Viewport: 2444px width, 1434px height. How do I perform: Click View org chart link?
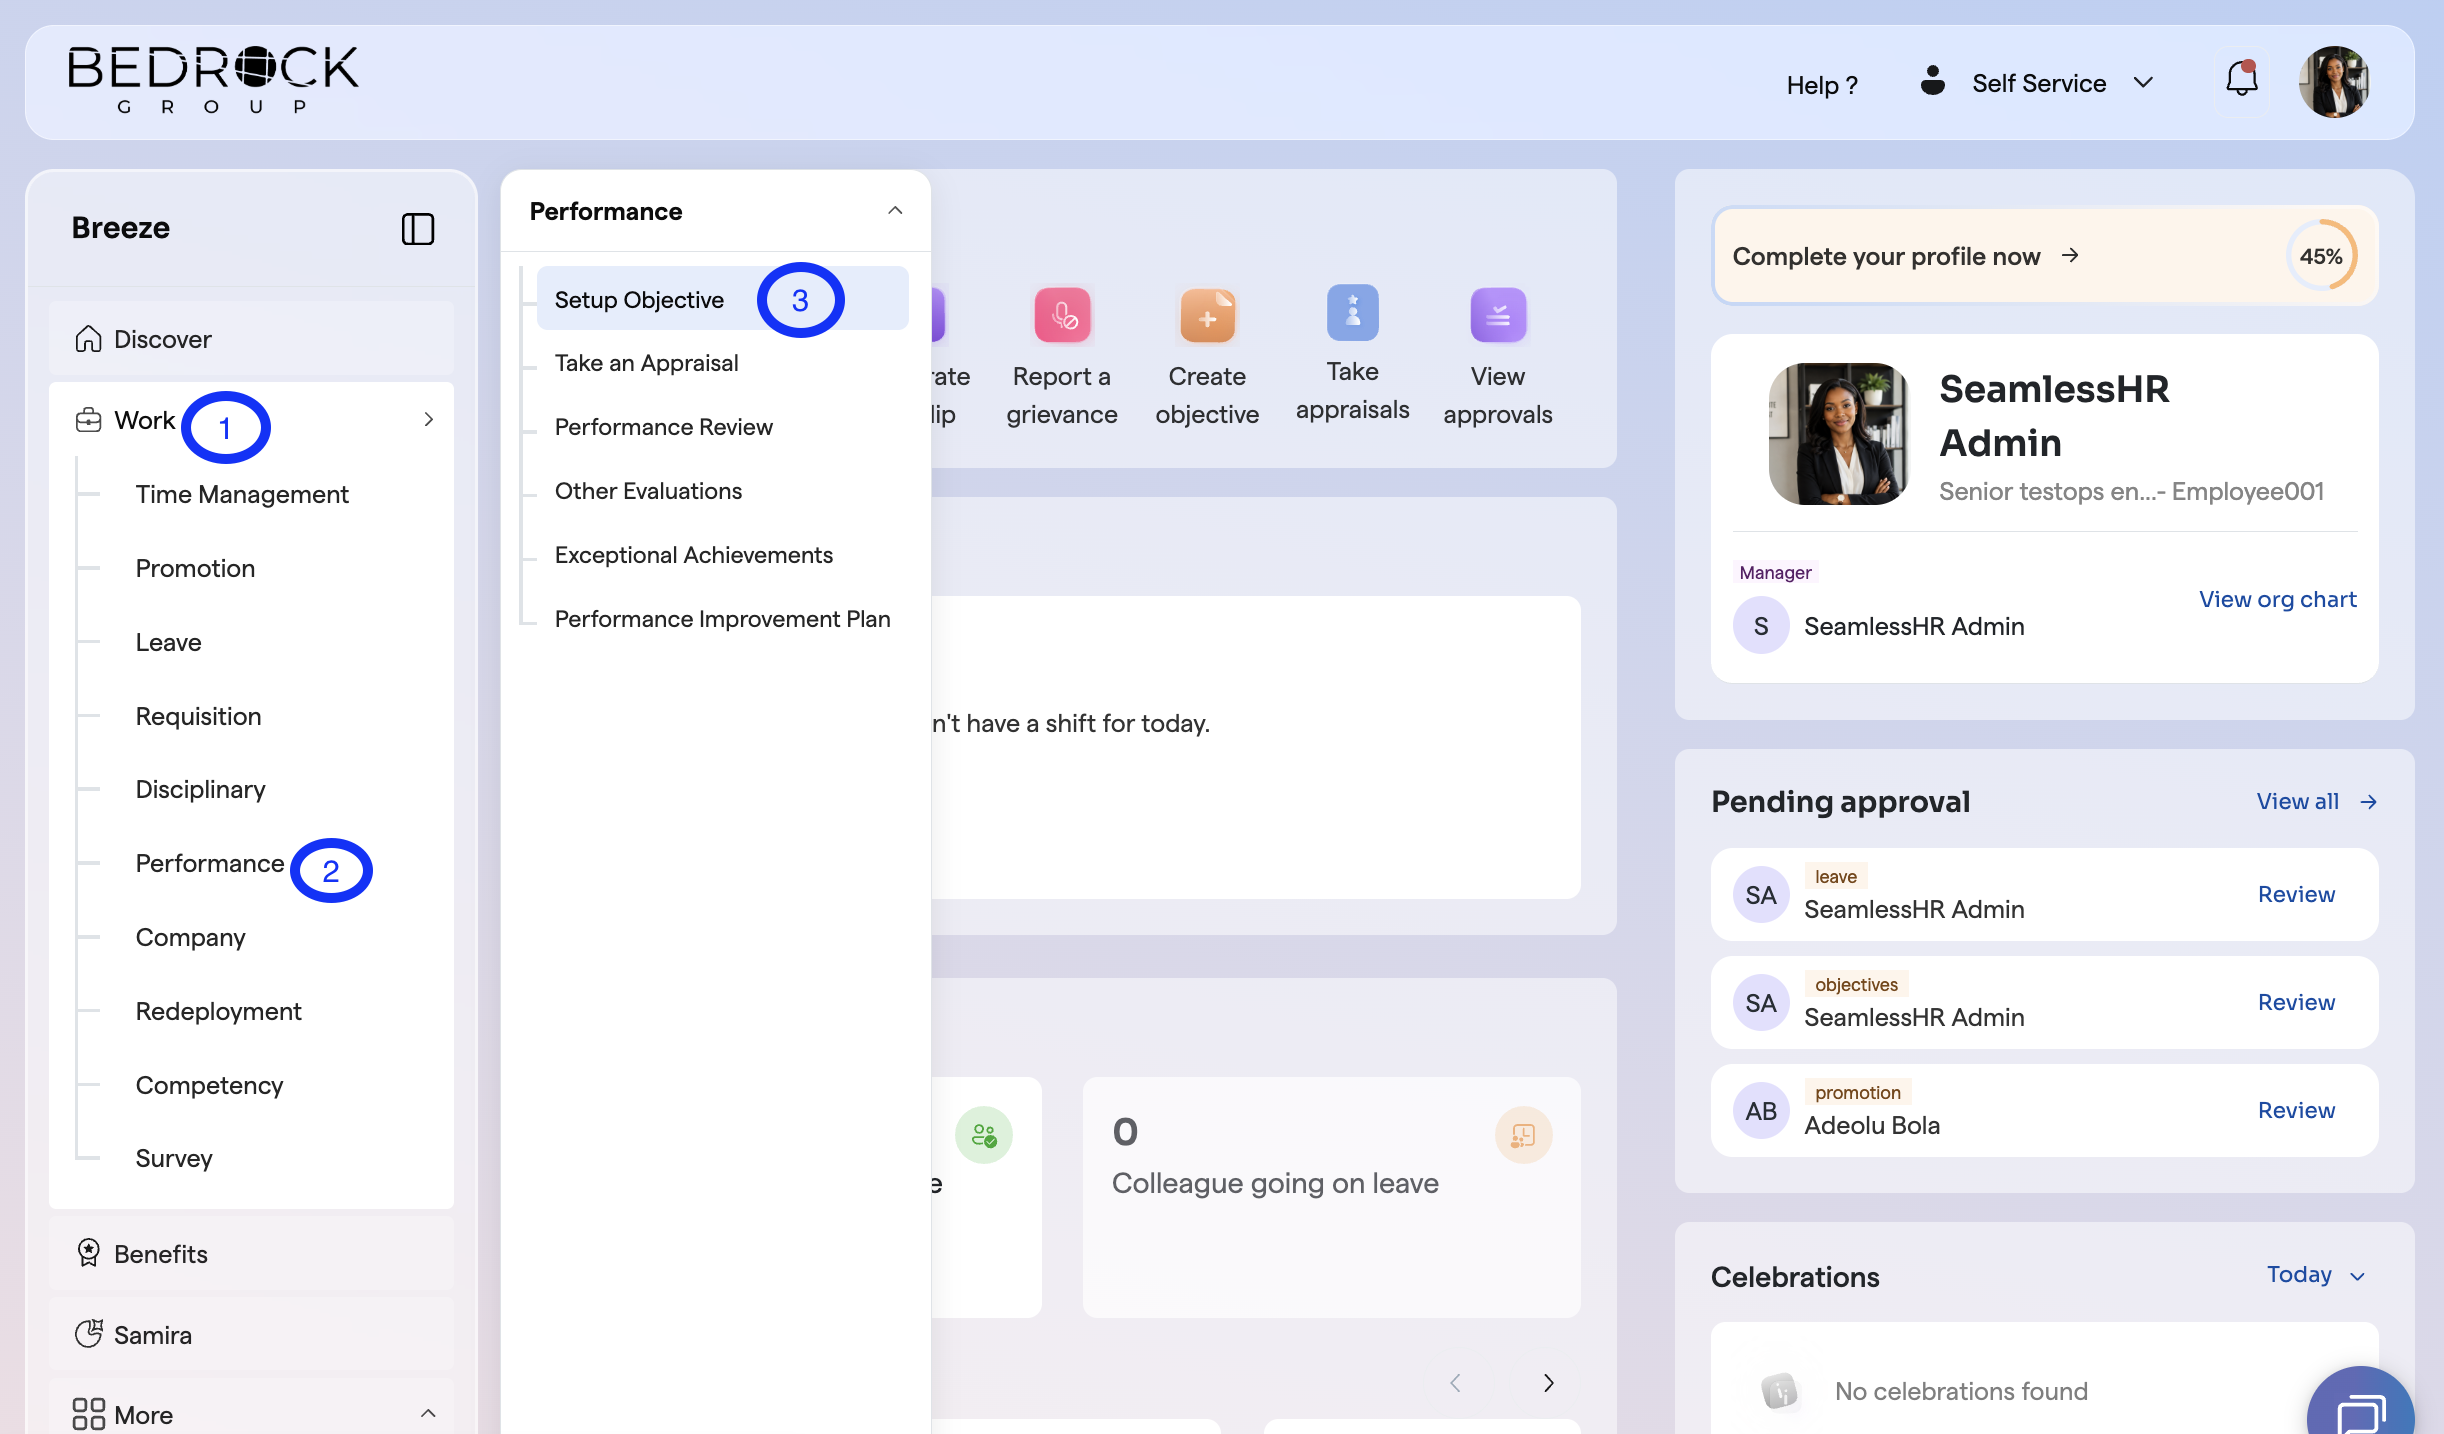(2277, 599)
